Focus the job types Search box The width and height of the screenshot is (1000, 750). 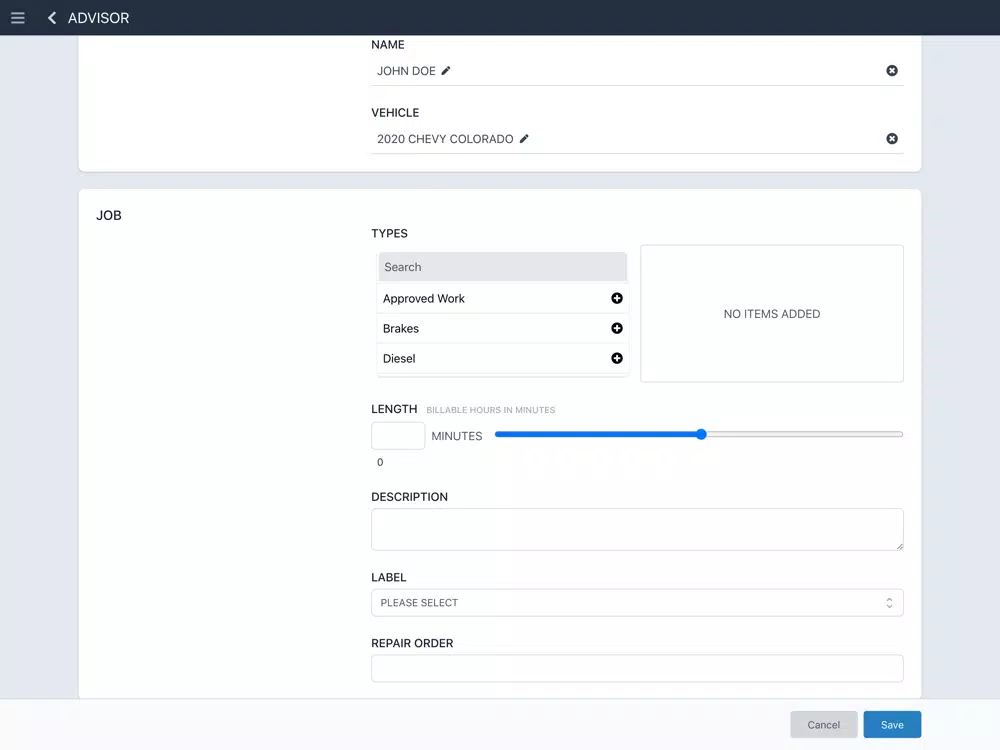pyautogui.click(x=503, y=267)
